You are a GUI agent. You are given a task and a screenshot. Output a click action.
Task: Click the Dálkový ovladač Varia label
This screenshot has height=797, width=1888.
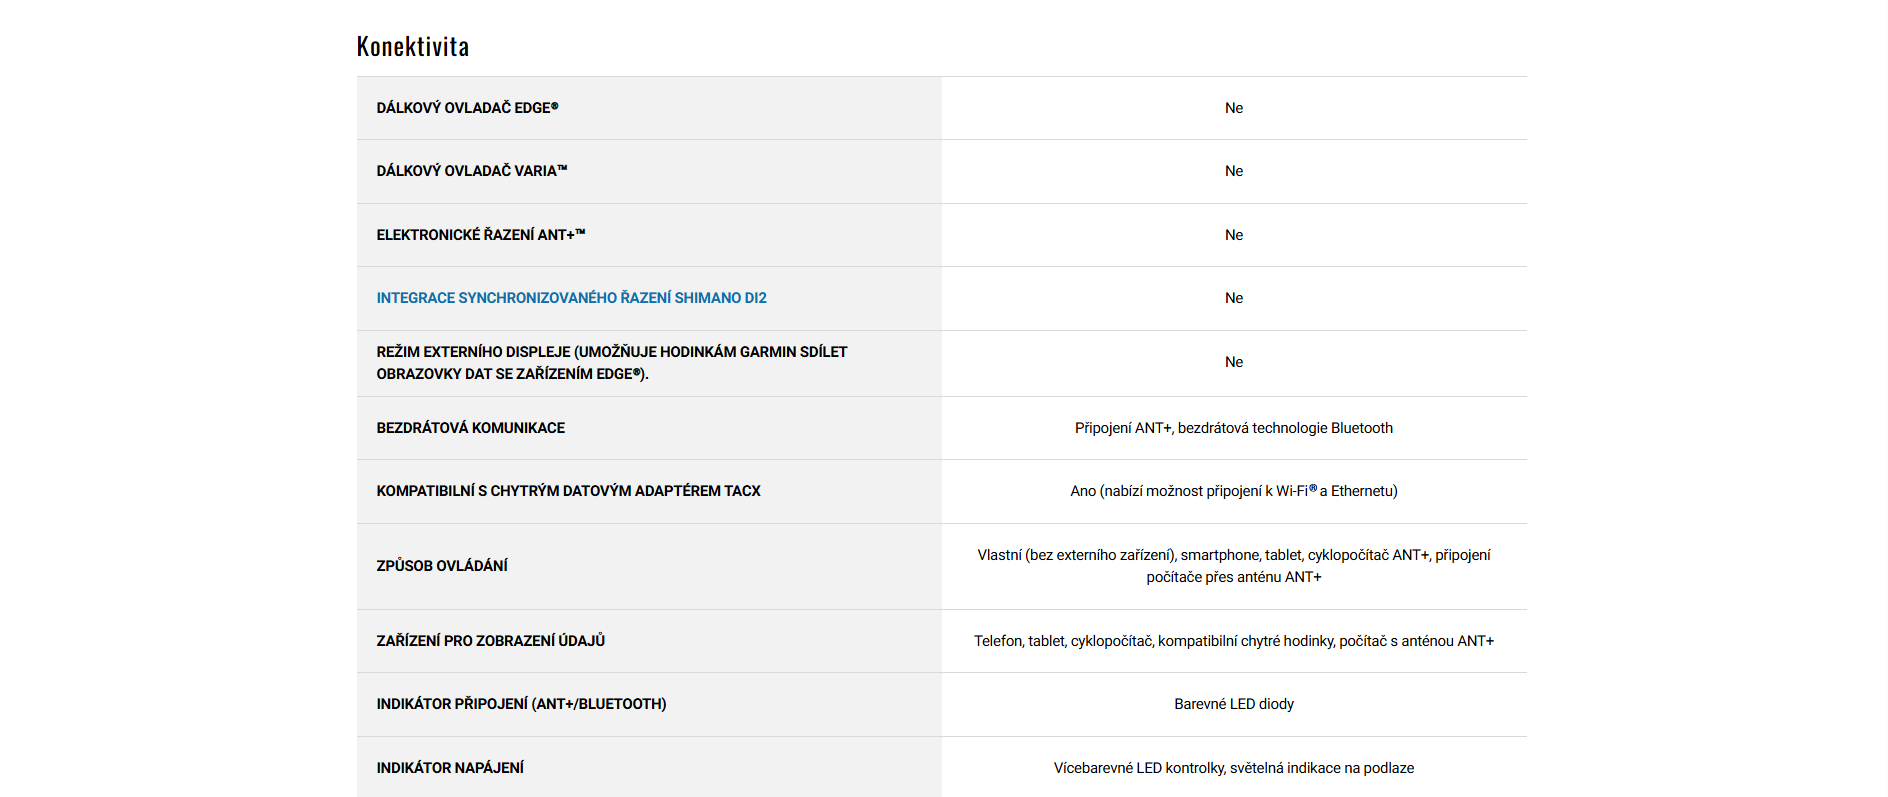tap(471, 171)
